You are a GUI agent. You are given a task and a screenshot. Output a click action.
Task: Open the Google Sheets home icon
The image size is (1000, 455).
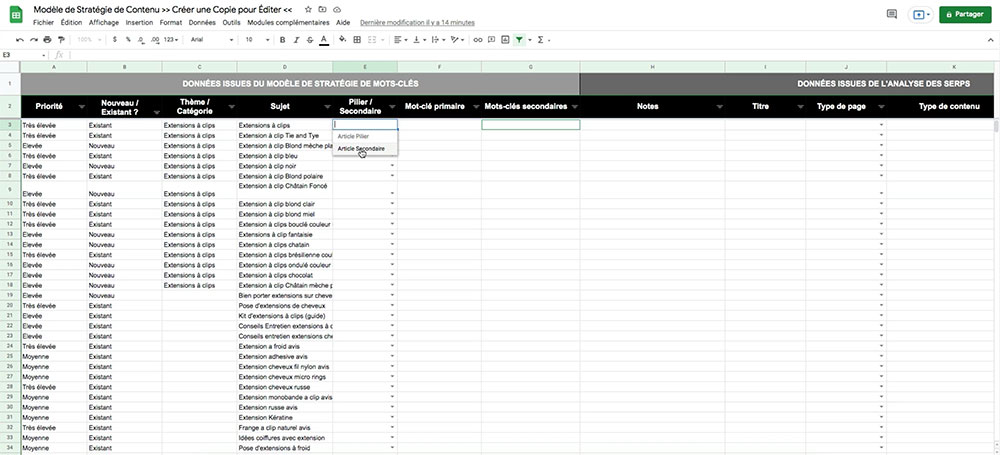coord(16,15)
